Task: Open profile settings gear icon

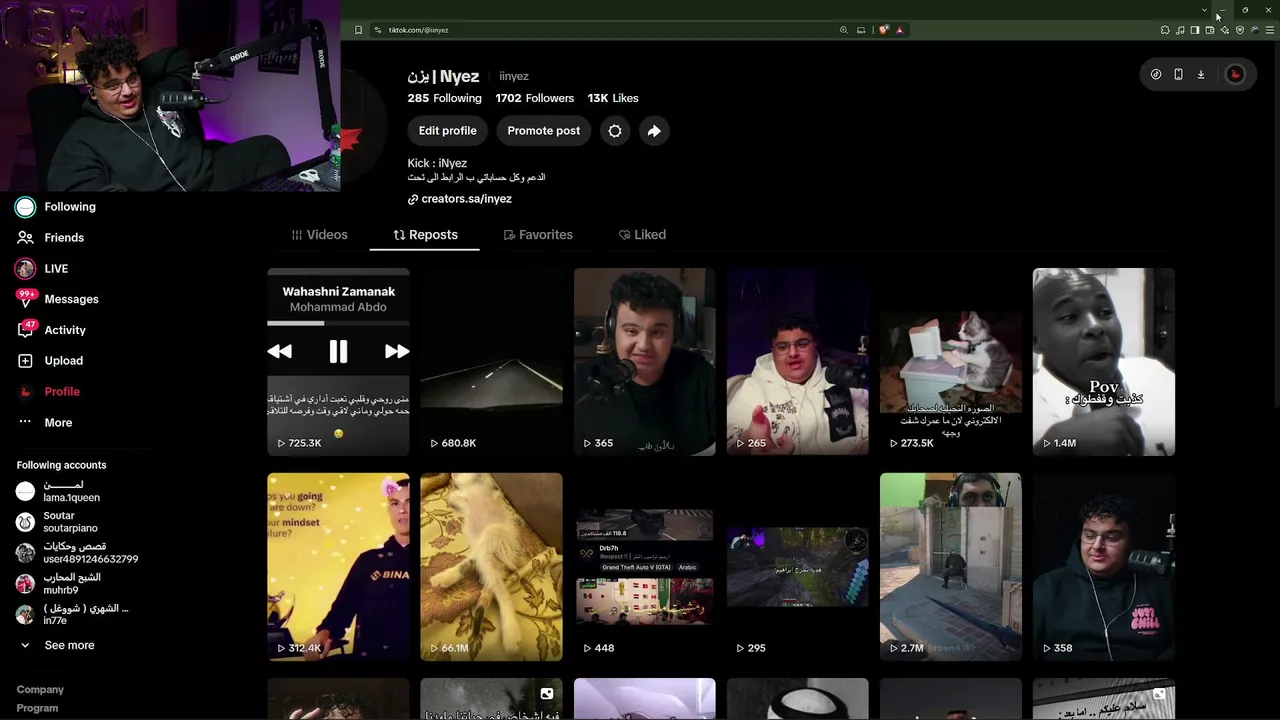Action: click(x=615, y=131)
